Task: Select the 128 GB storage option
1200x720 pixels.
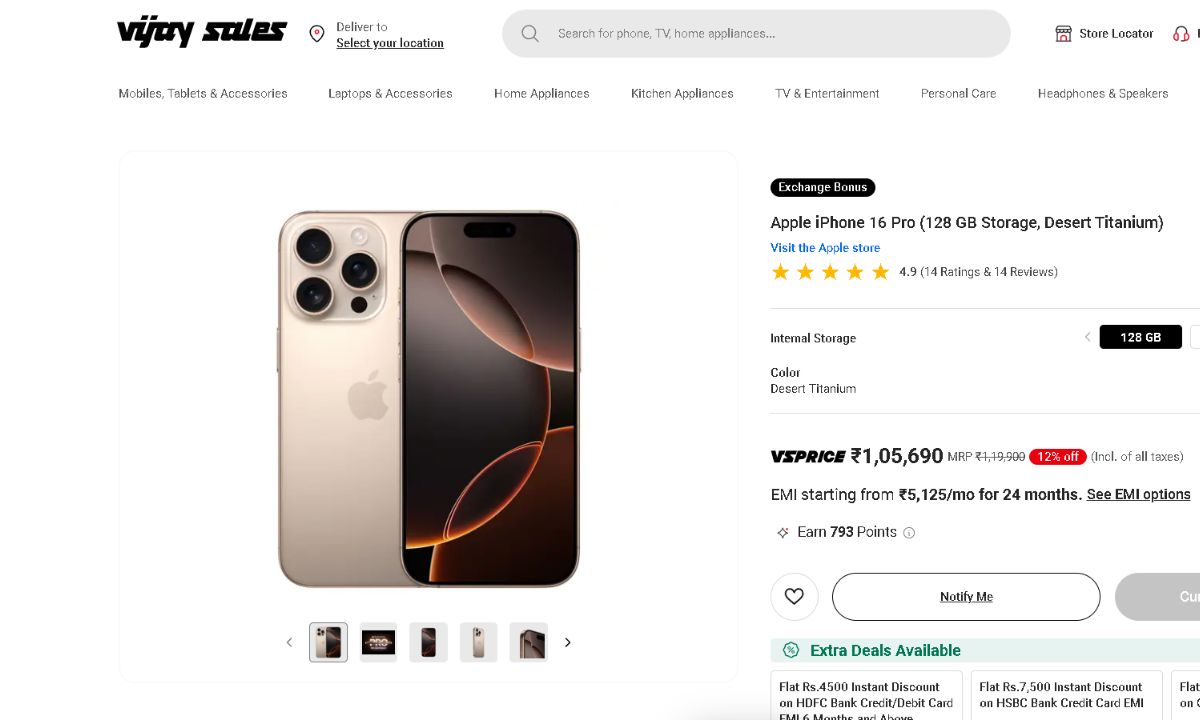Action: 1140,337
